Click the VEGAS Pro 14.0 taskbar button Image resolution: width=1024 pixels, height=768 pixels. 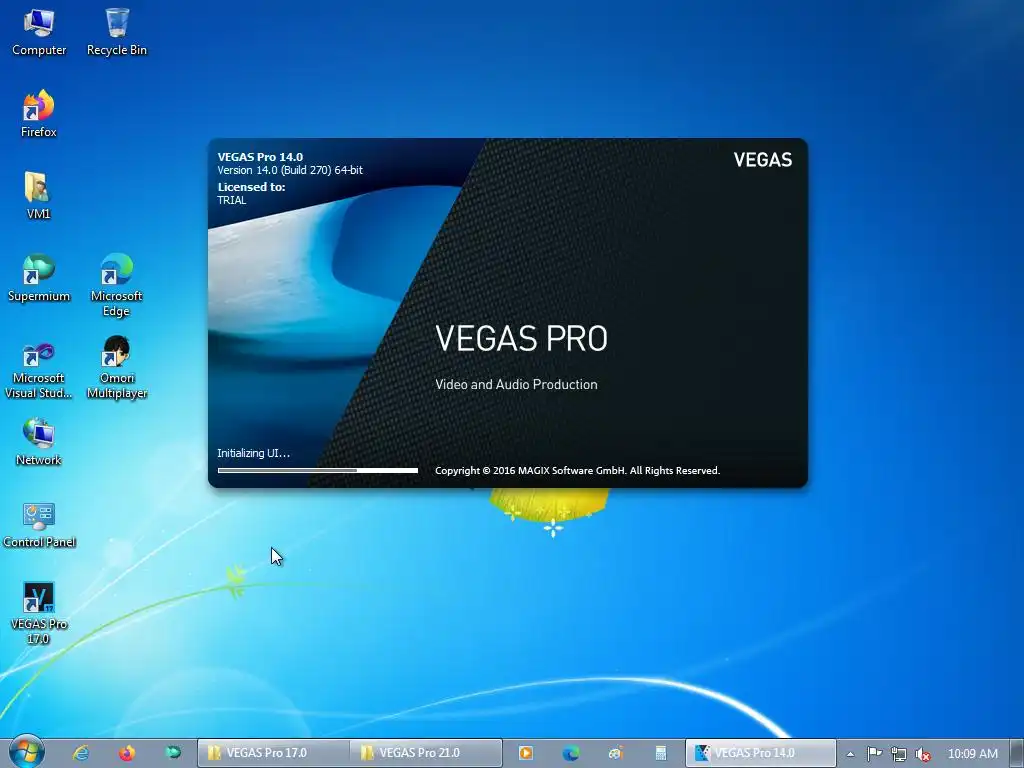(x=761, y=753)
